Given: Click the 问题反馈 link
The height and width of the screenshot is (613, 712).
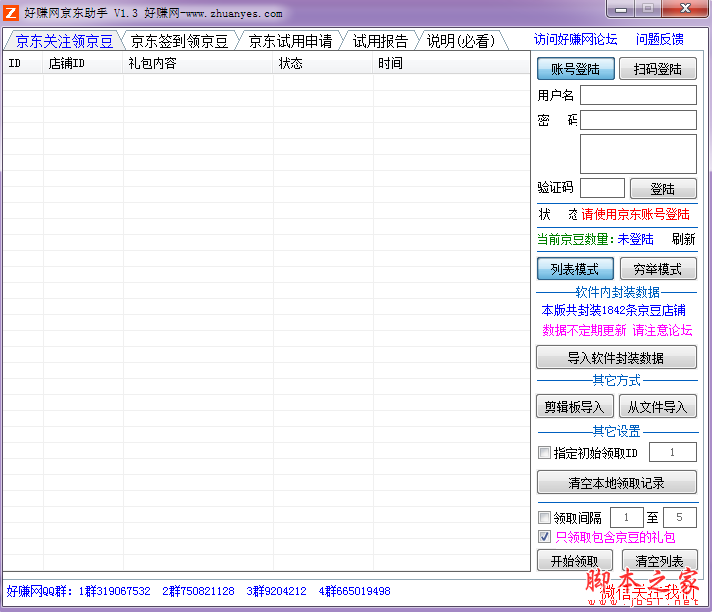Looking at the screenshot, I should click(660, 40).
